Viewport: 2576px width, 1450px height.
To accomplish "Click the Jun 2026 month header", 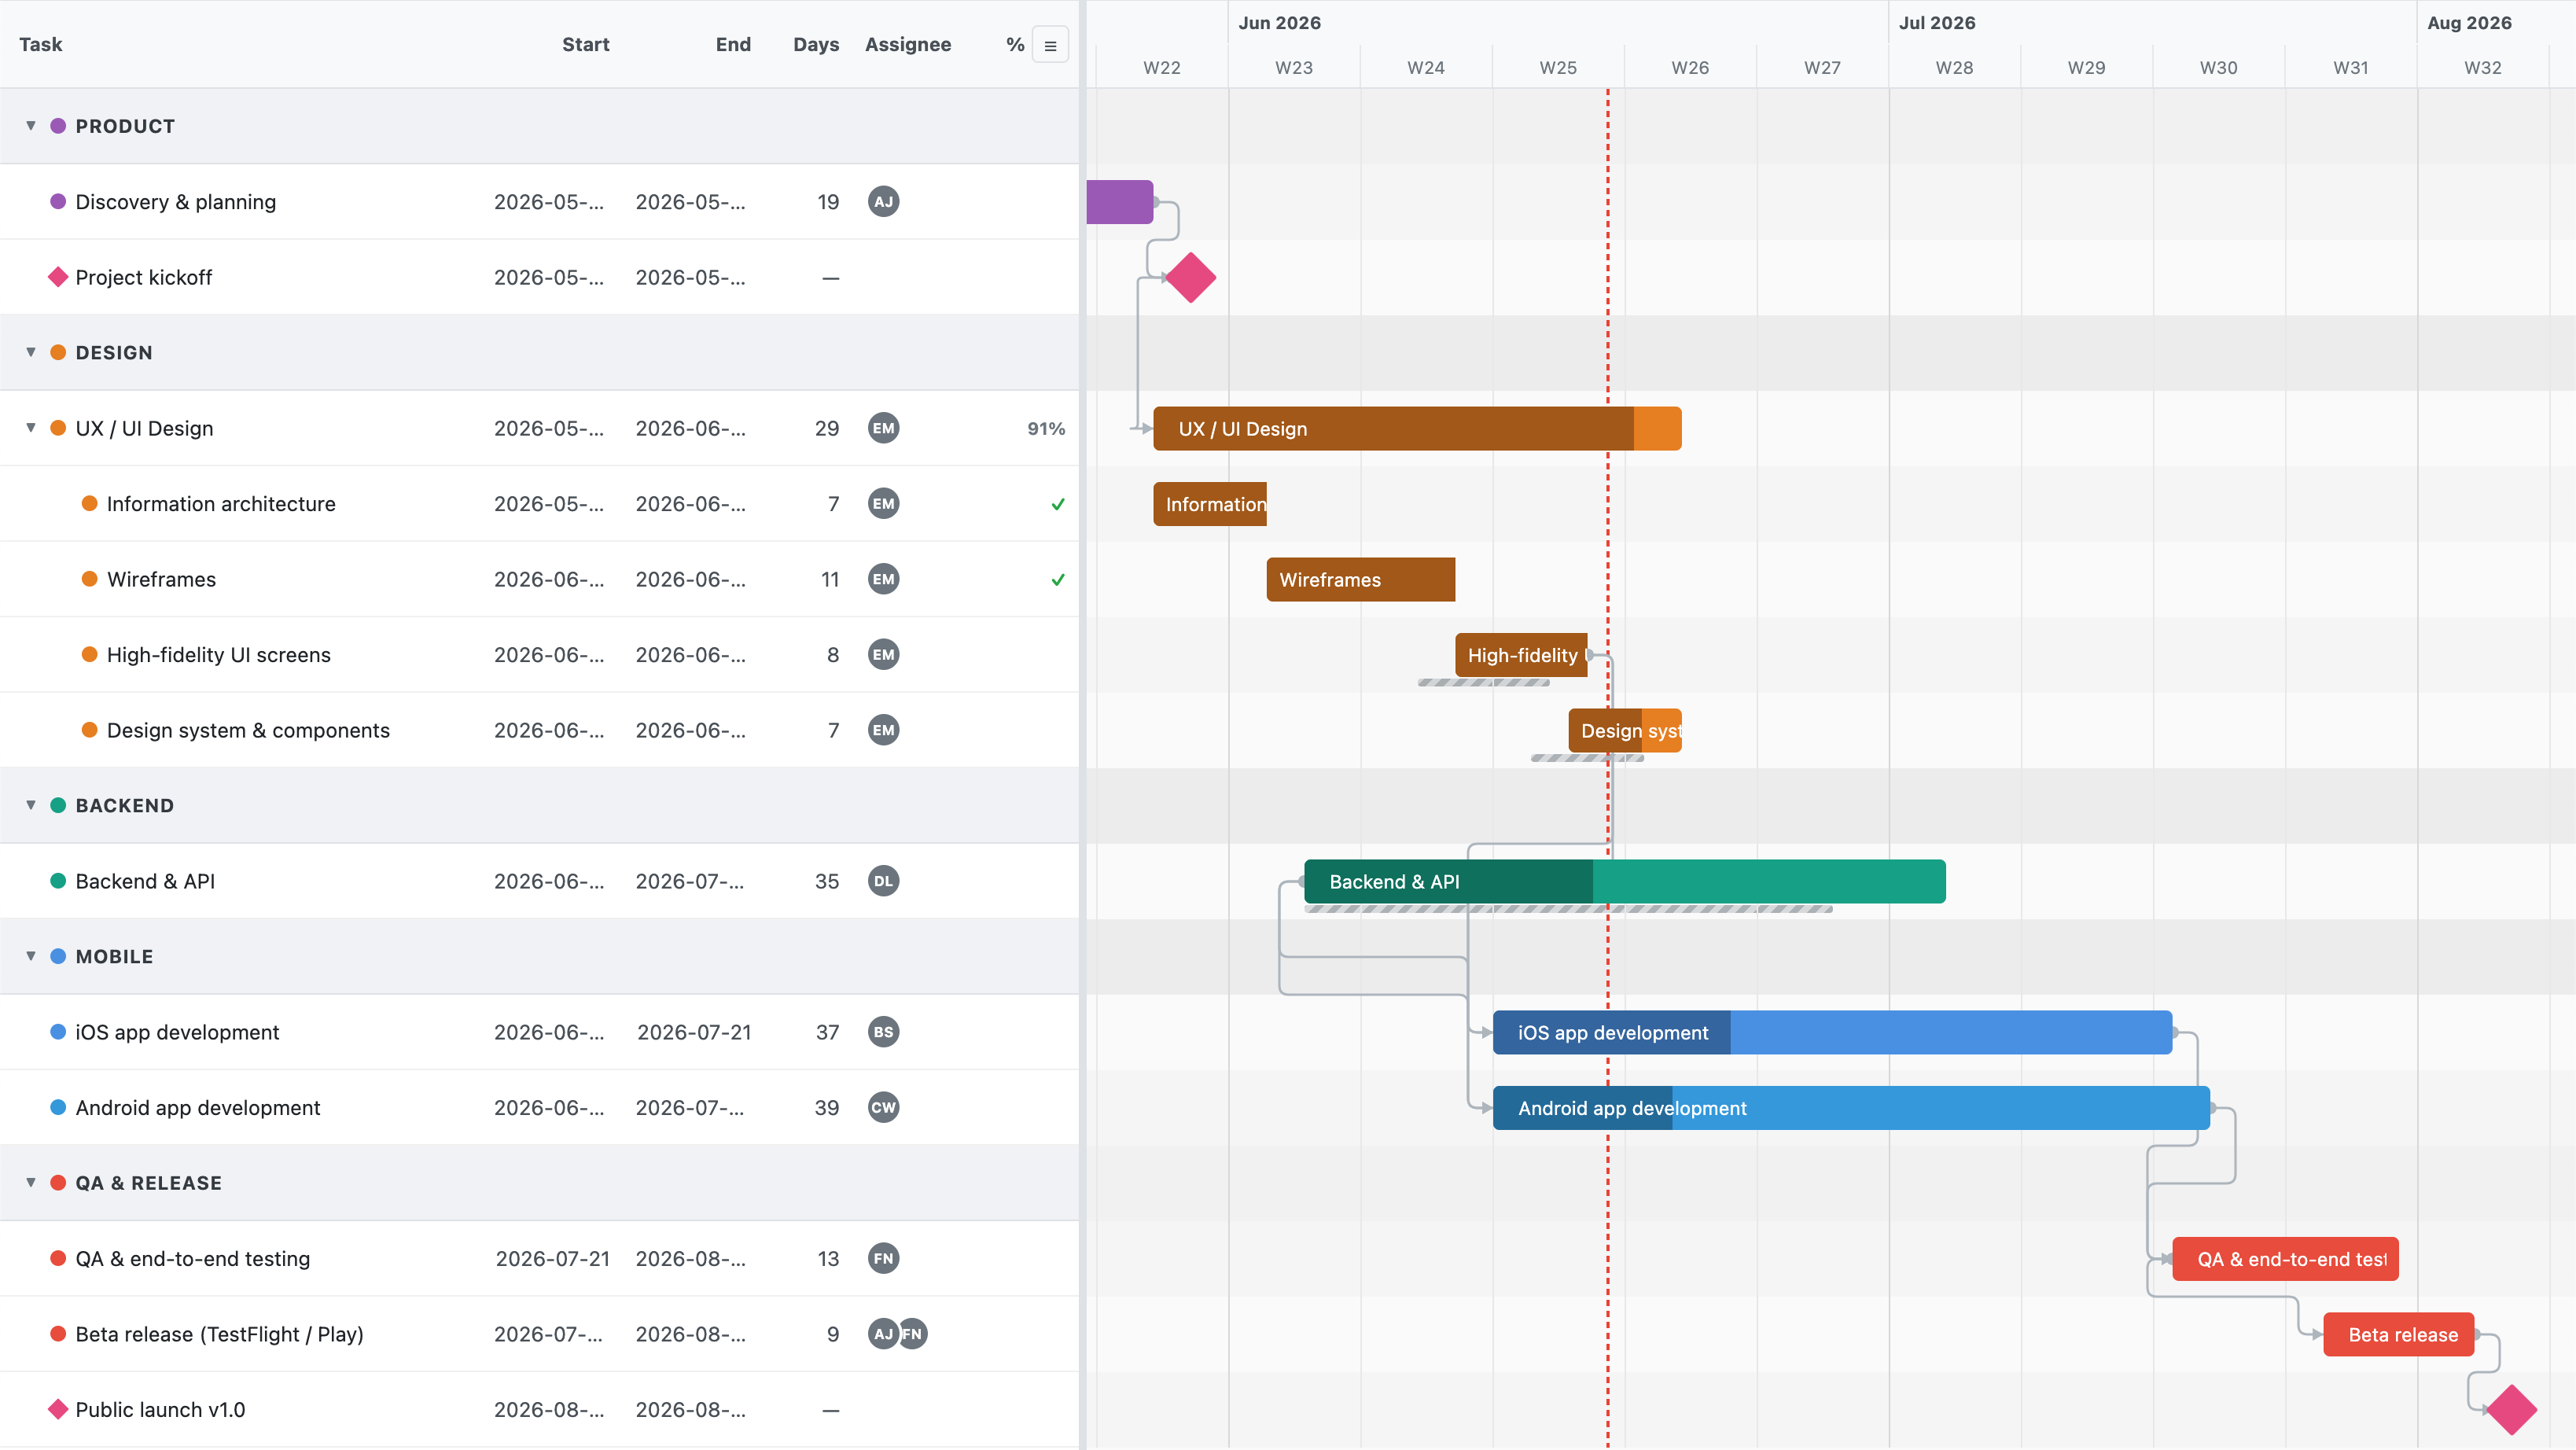I will click(1279, 23).
